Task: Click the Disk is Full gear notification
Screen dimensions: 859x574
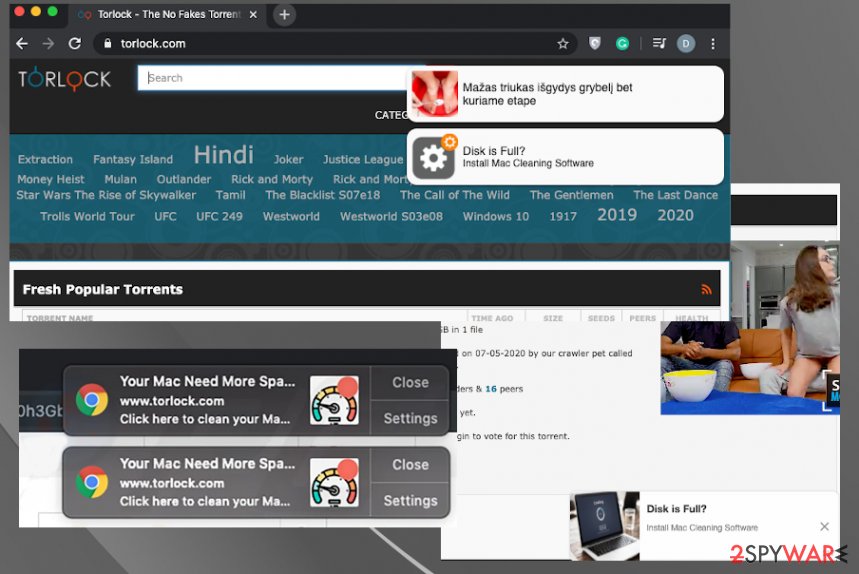Action: tap(565, 156)
